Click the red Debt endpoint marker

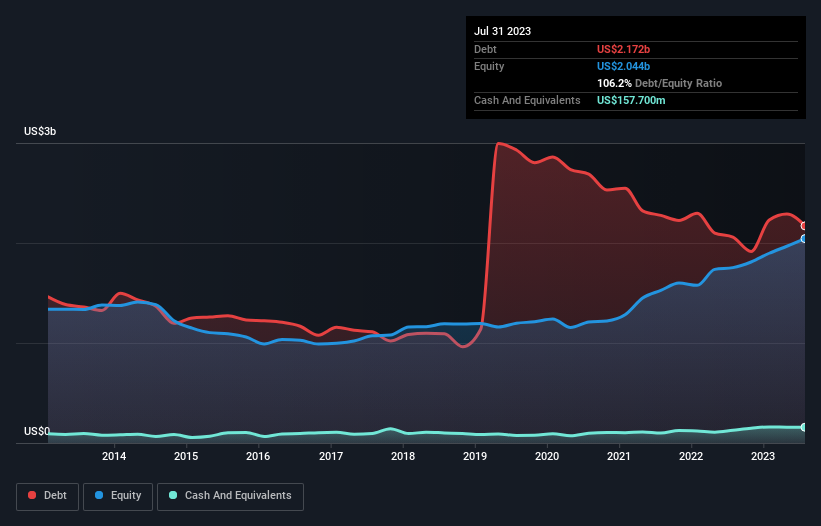[x=804, y=226]
